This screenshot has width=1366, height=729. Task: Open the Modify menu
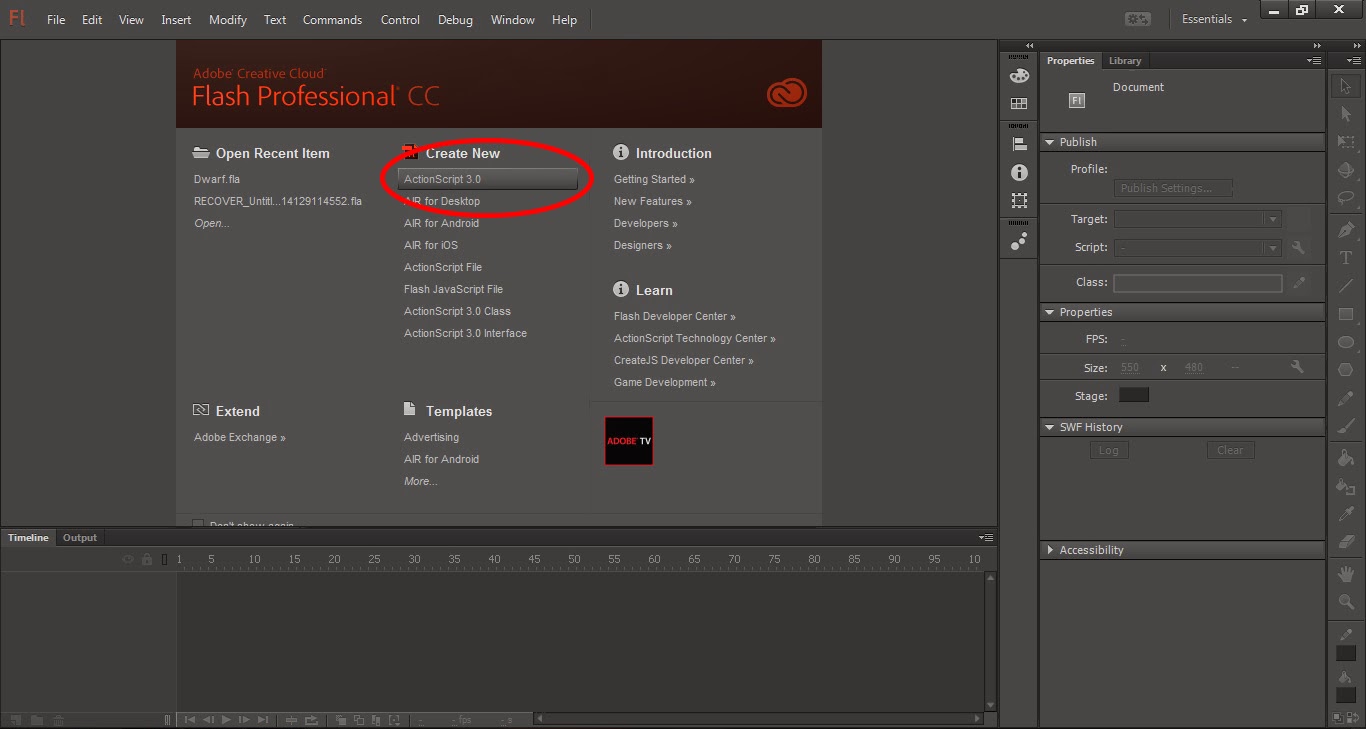(228, 20)
